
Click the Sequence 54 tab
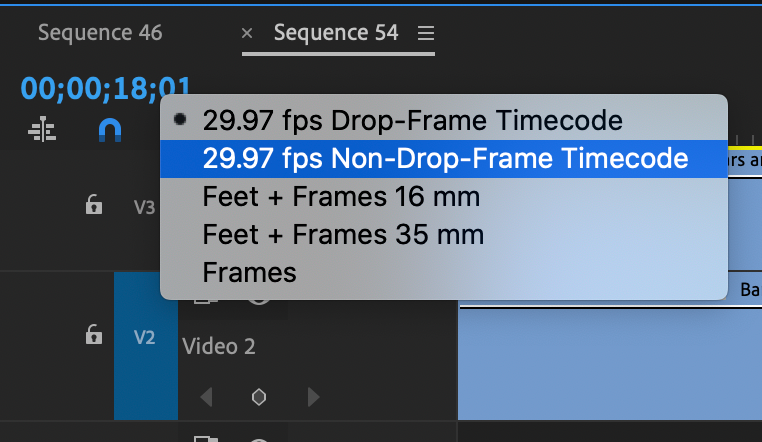click(336, 33)
